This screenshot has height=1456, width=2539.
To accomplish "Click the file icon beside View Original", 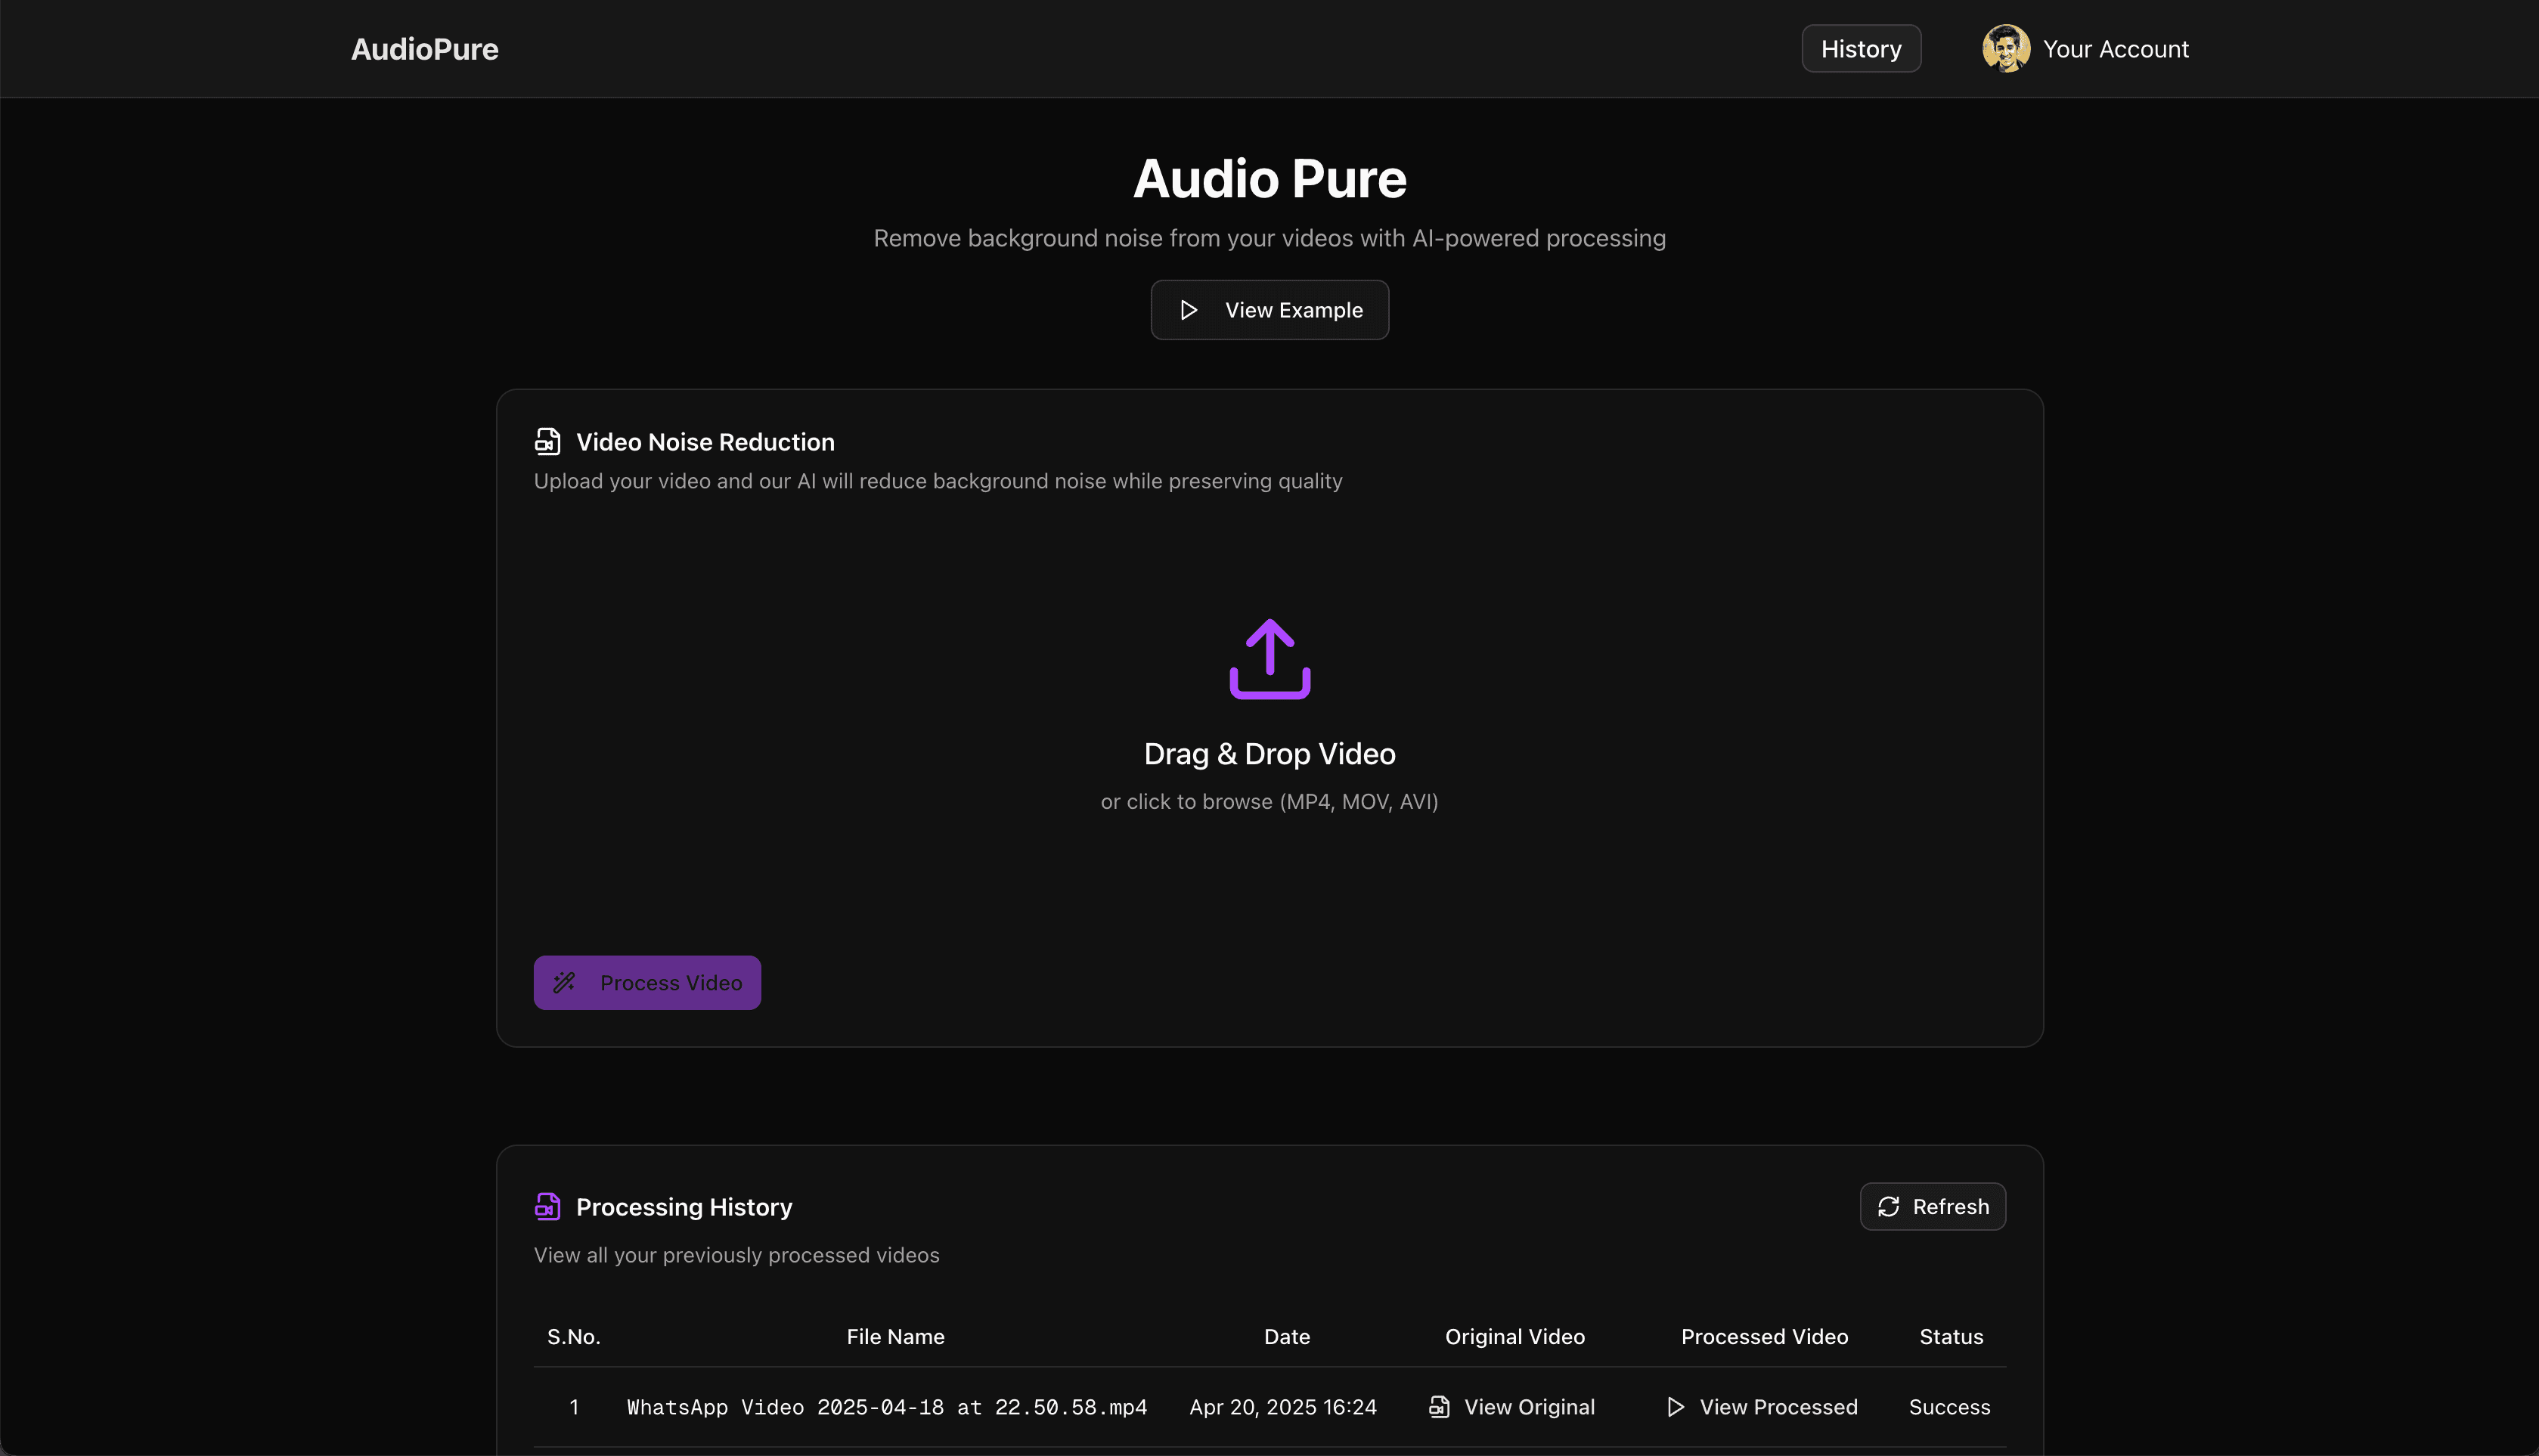I will 1439,1407.
